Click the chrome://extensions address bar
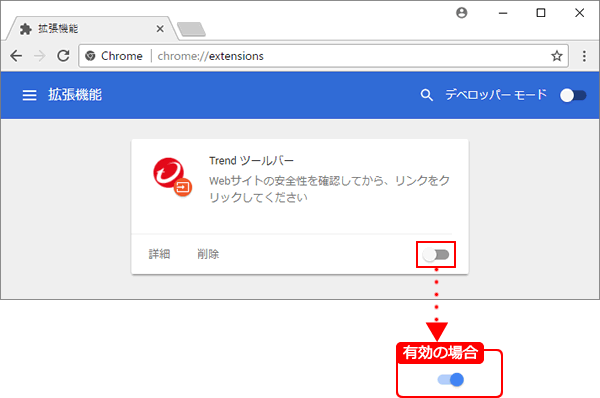Screen dimensions: 600x398 [323, 56]
